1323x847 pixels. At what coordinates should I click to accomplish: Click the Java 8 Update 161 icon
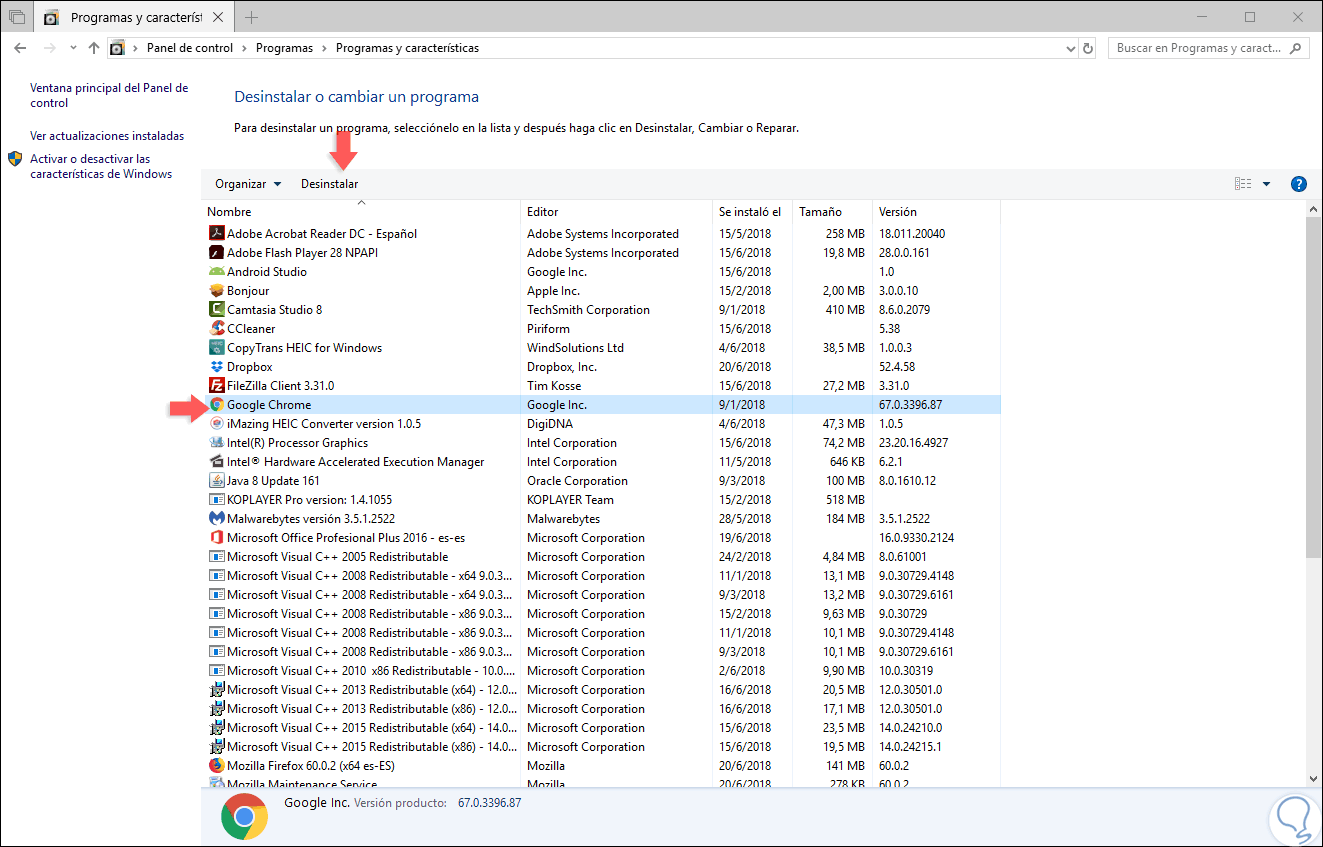(x=217, y=481)
